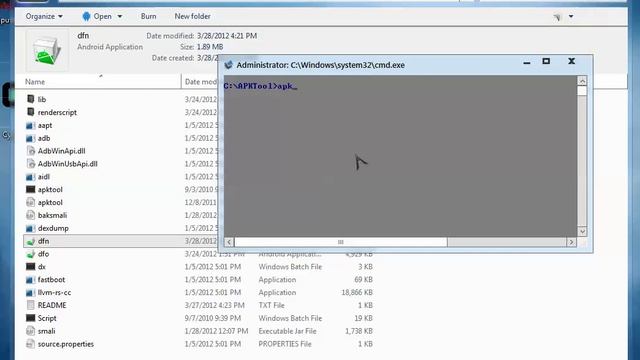The image size is (640, 360).
Task: Click the dfn Android app icon
Action: pos(31,241)
